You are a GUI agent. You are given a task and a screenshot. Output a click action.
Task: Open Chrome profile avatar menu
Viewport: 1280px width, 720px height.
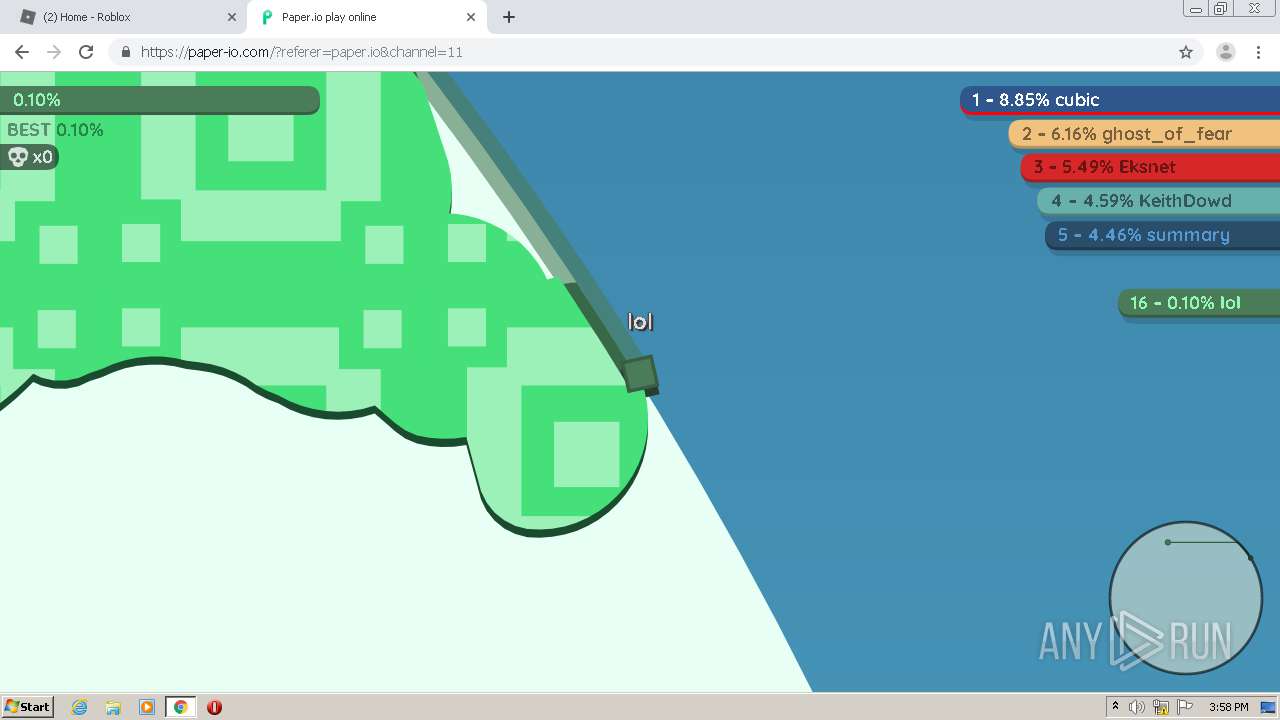1226,52
